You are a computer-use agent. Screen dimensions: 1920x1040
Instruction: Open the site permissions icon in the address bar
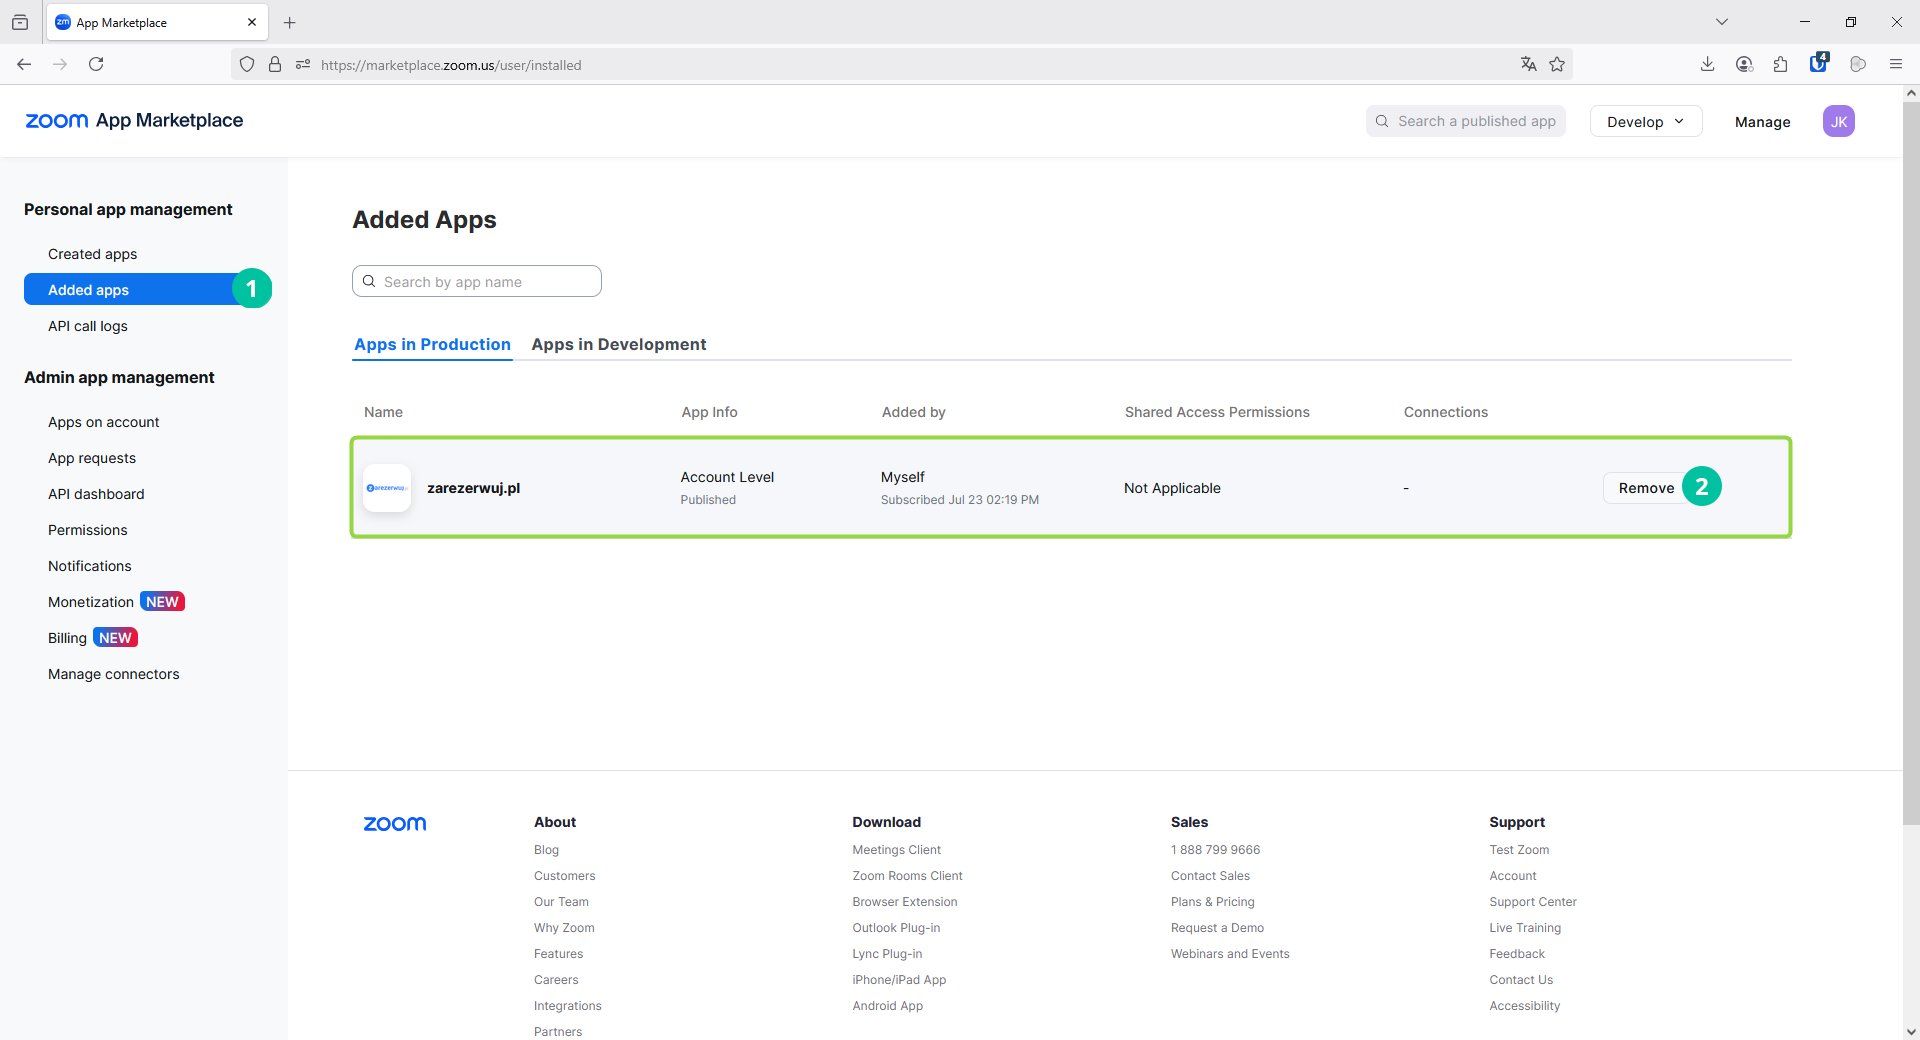pyautogui.click(x=303, y=65)
